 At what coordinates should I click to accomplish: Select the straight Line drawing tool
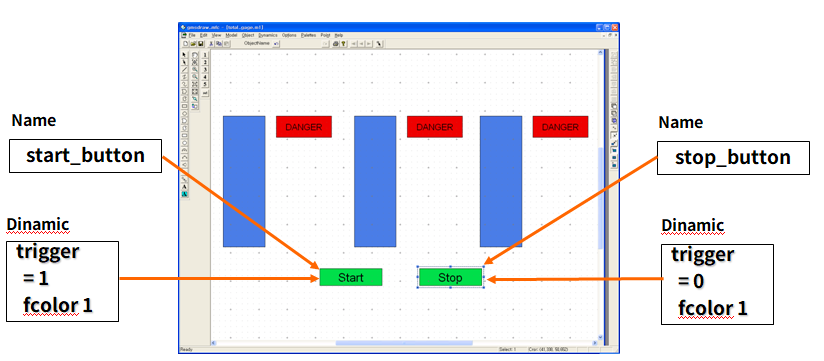[184, 69]
